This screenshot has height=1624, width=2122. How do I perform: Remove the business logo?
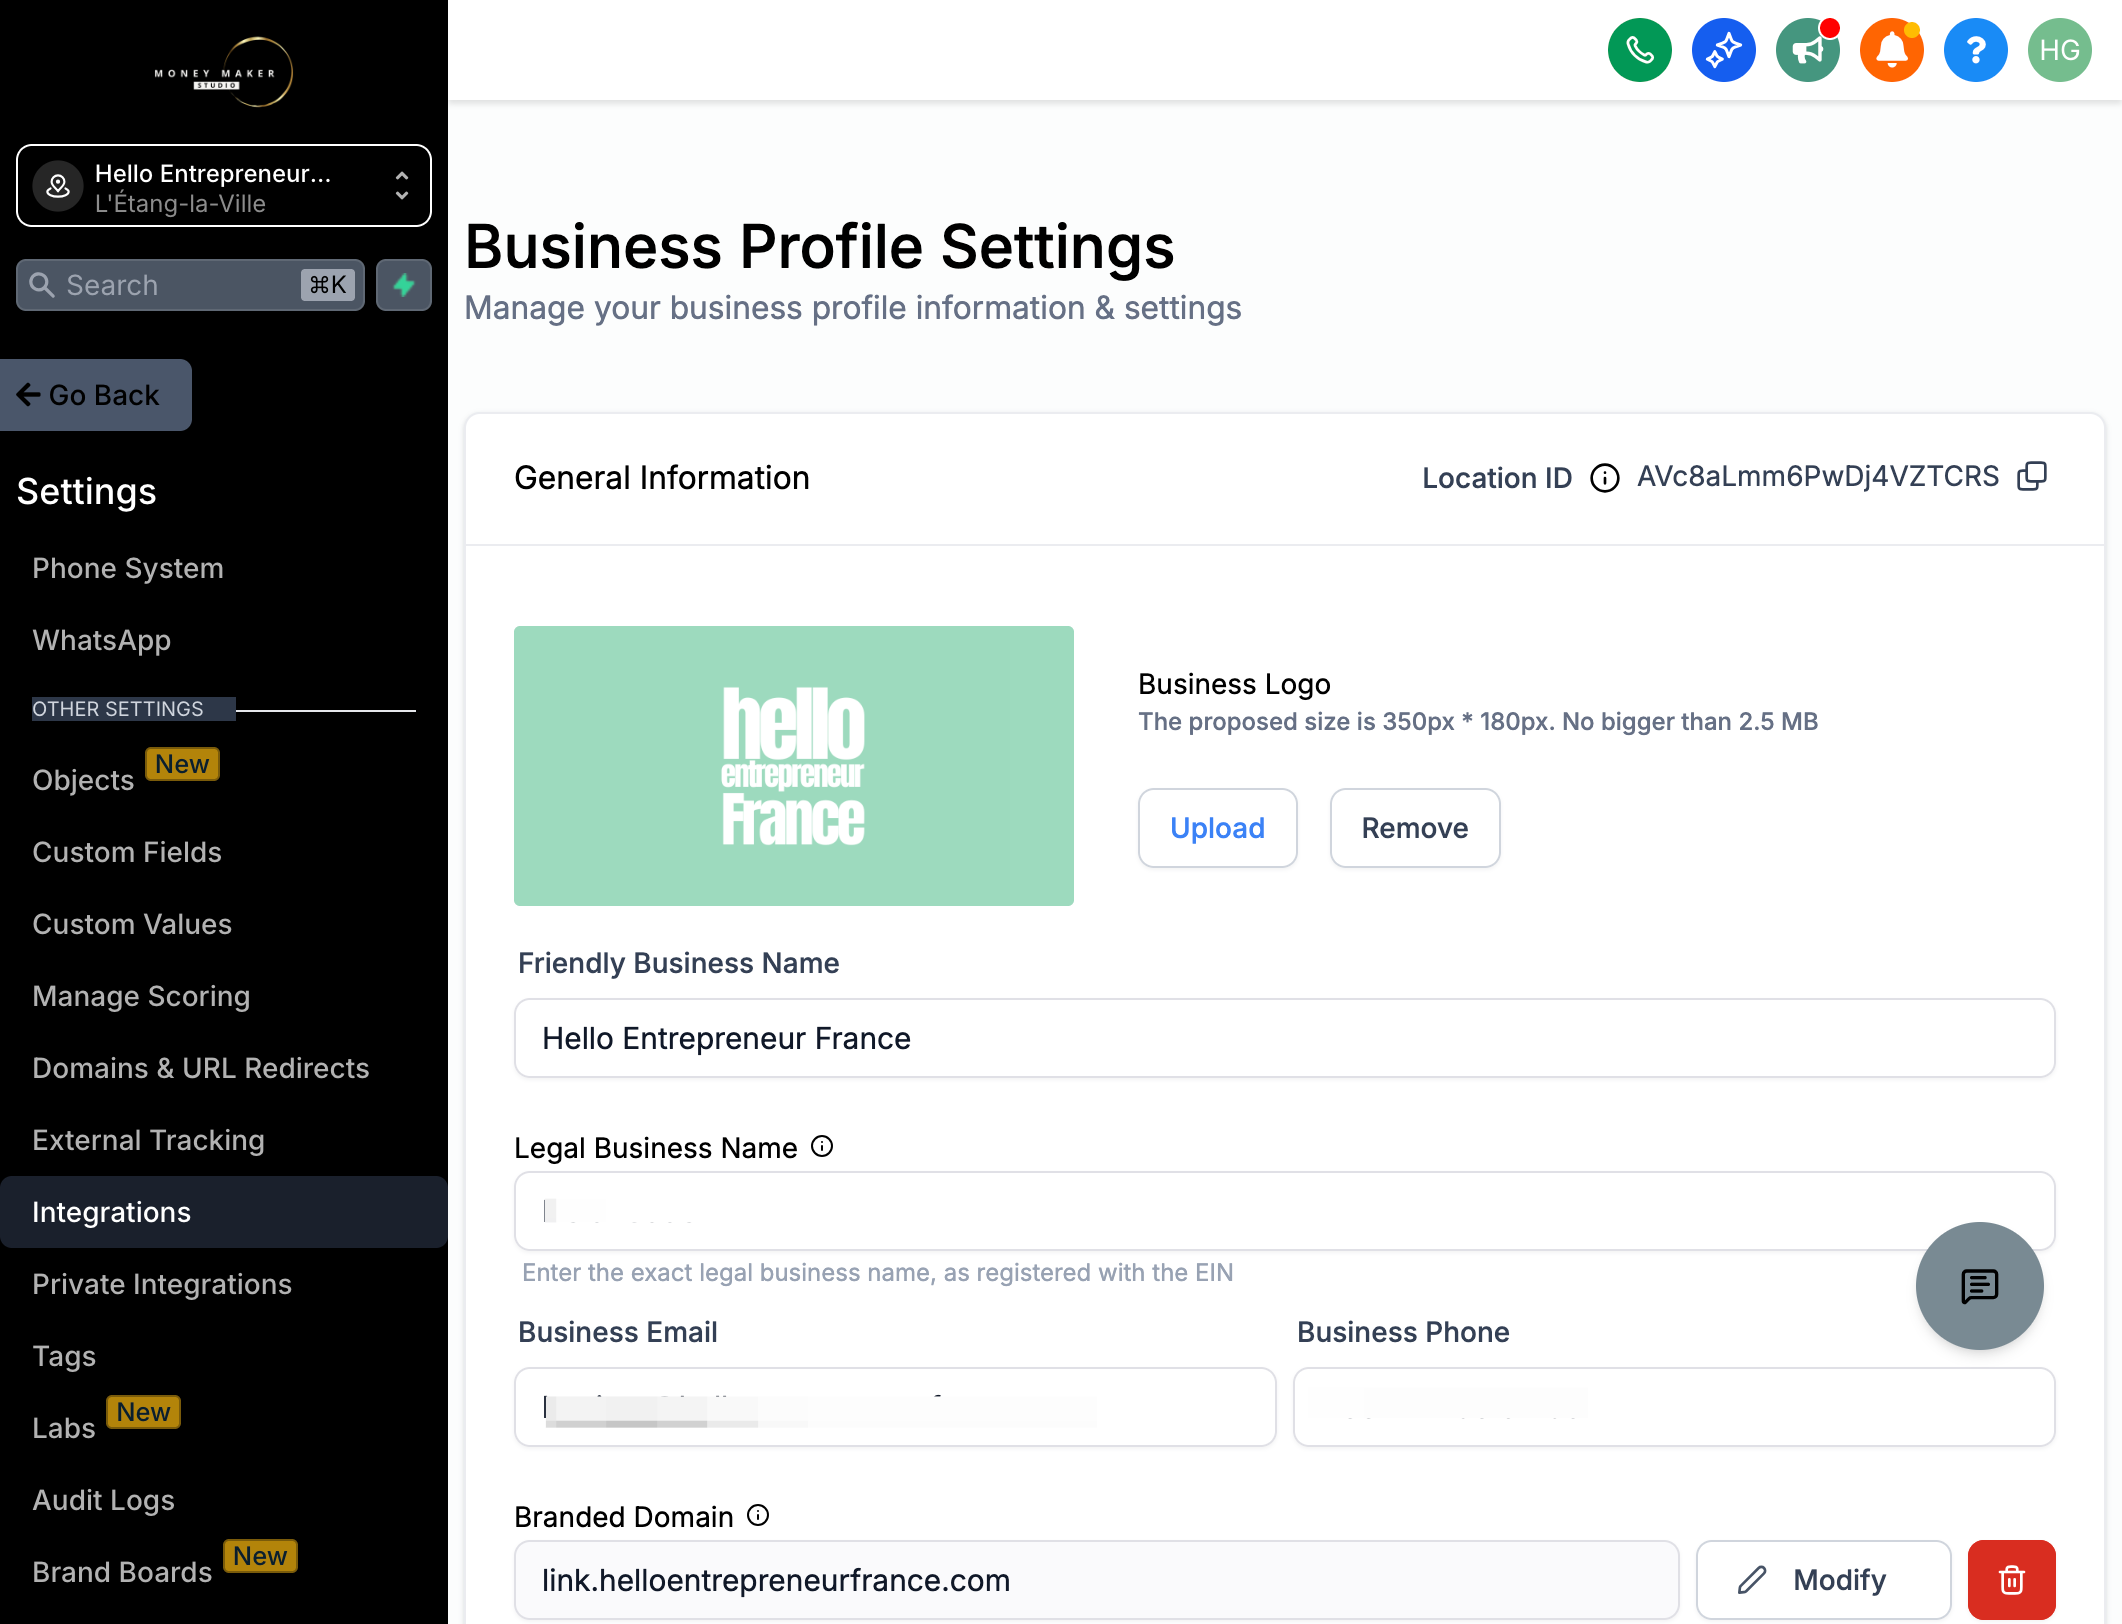coord(1414,828)
